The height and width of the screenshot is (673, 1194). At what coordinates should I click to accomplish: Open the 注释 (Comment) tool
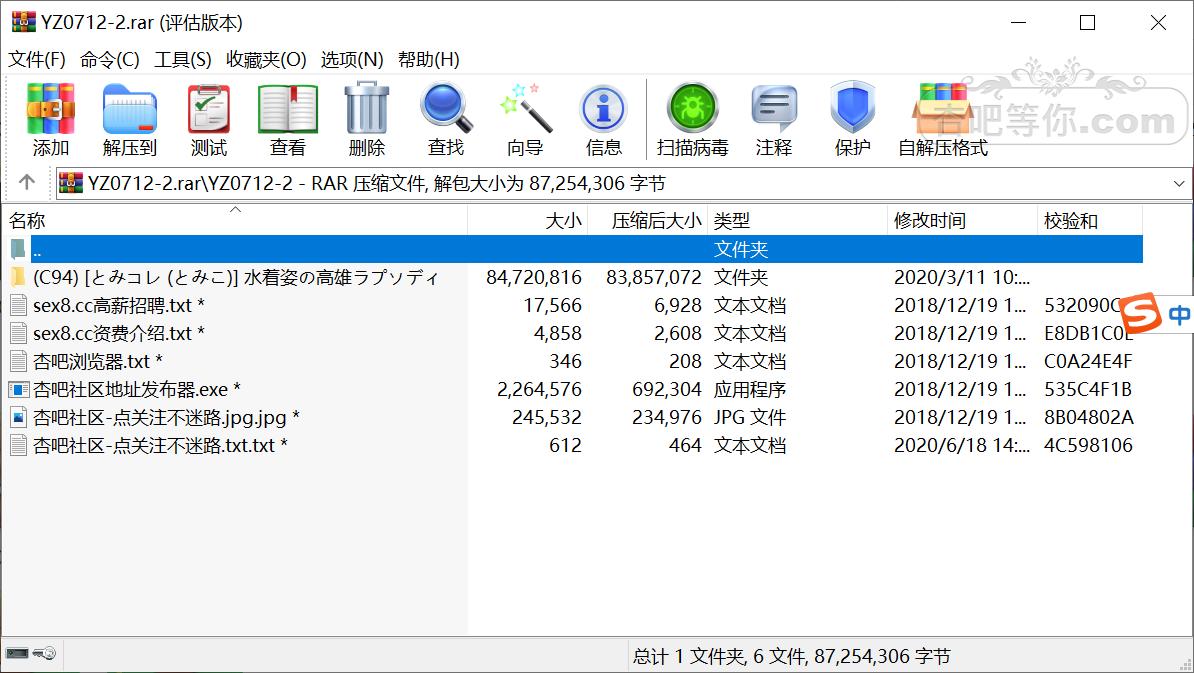tap(774, 120)
